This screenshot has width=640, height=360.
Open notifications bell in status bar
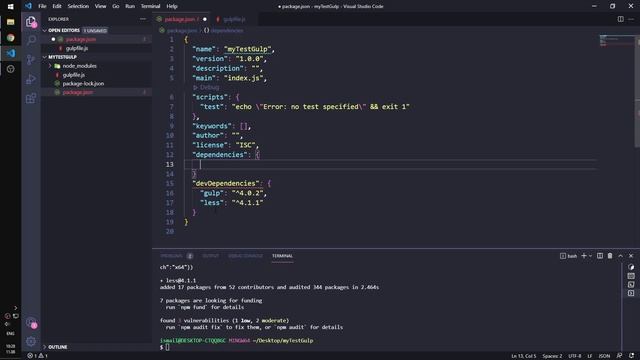pyautogui.click(x=631, y=356)
